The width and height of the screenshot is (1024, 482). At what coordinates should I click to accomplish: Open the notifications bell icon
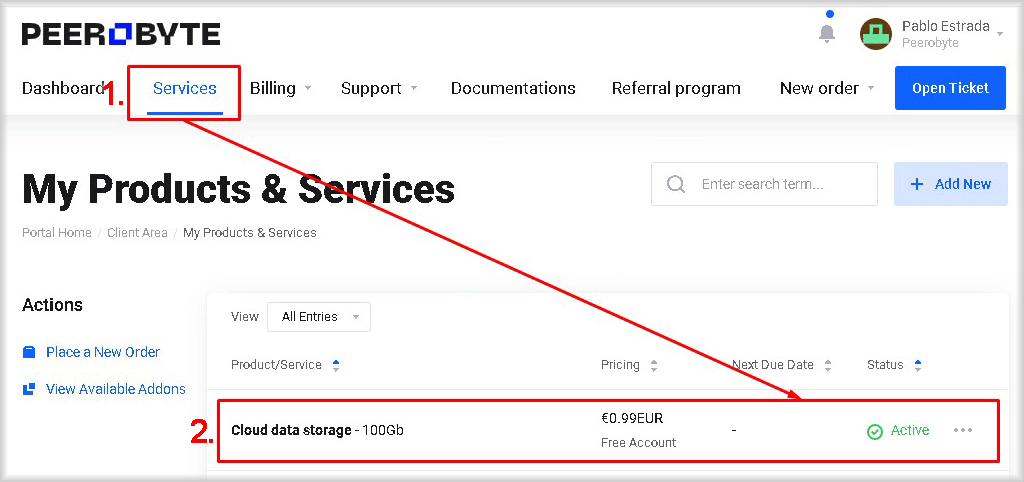(827, 33)
